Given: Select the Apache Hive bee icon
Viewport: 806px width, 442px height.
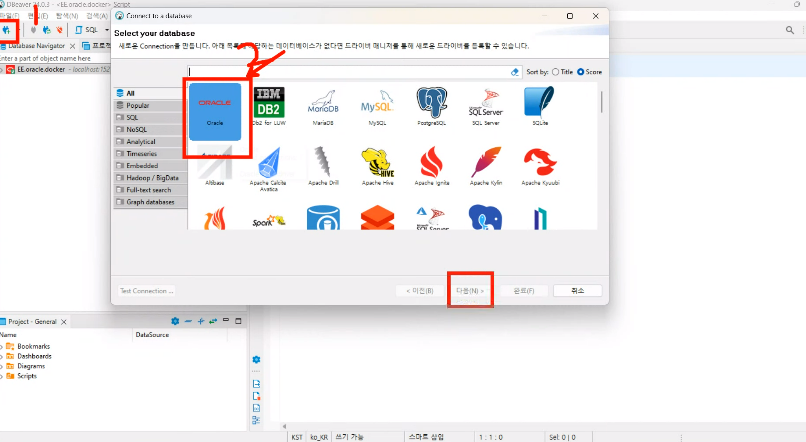Looking at the screenshot, I should tap(378, 166).
